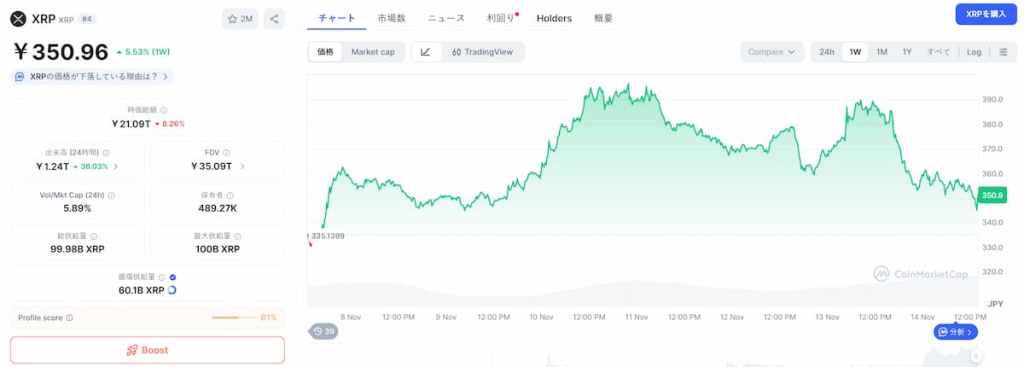This screenshot has width=1024, height=367.
Task: Select 1Y time range
Action: pyautogui.click(x=907, y=52)
